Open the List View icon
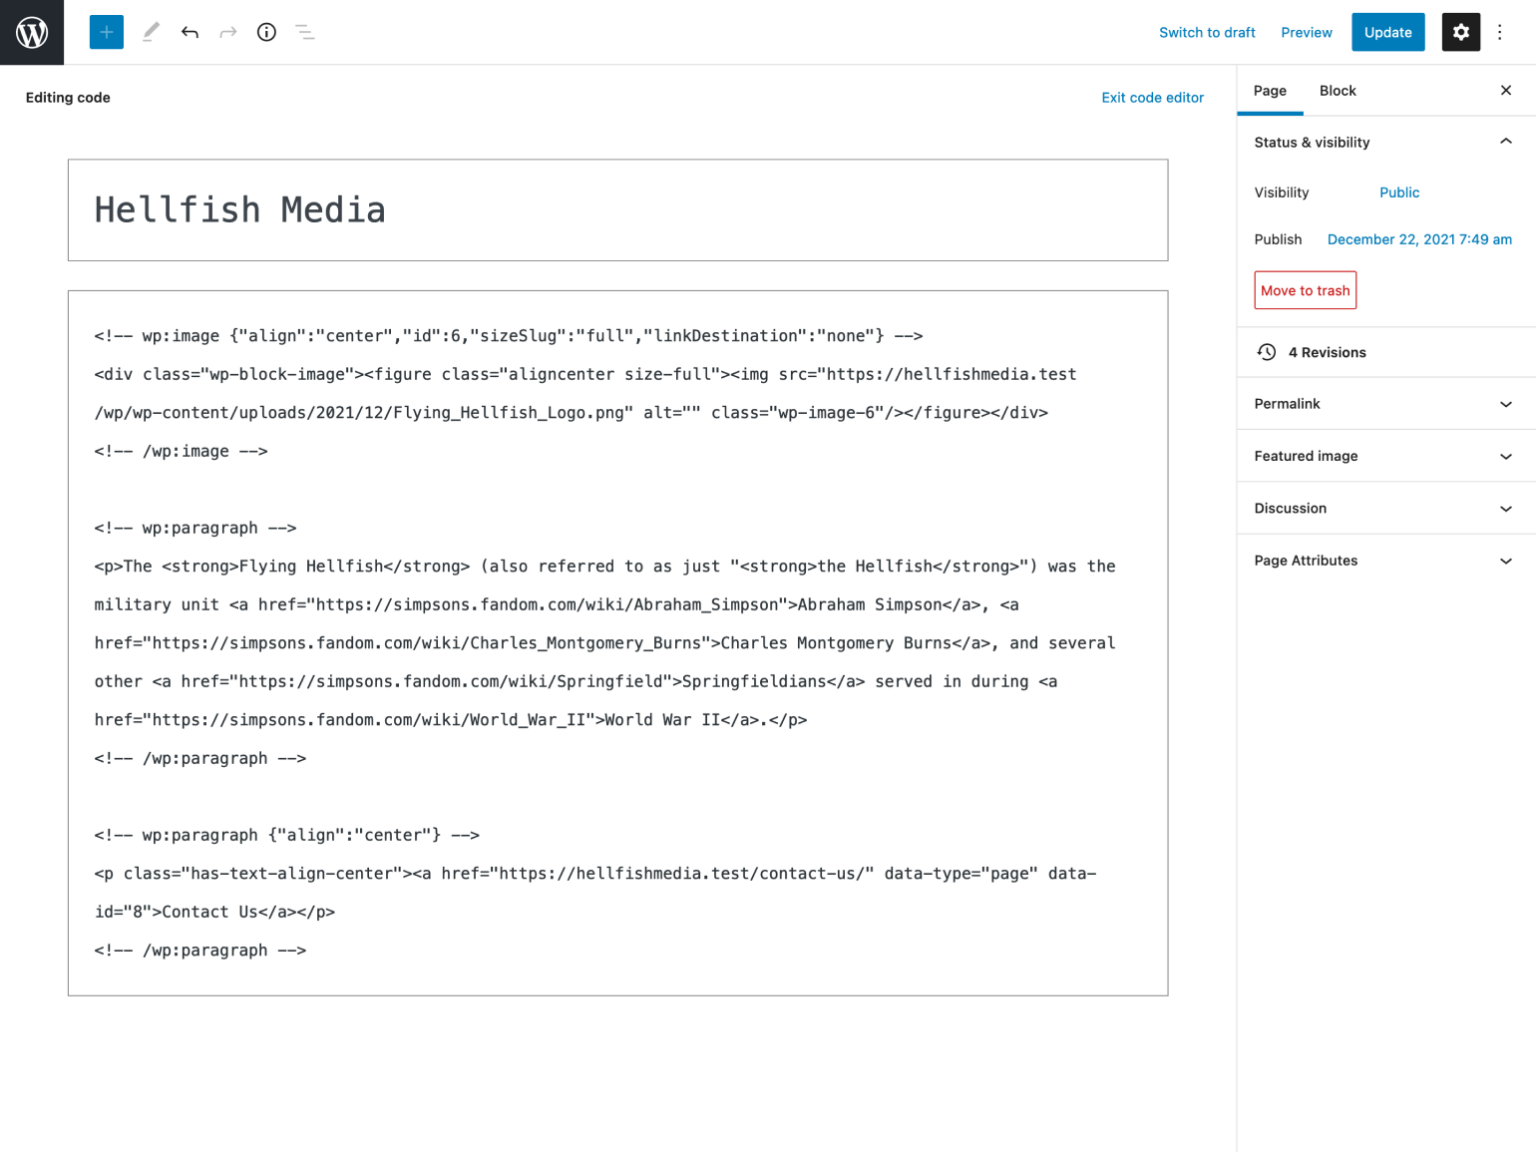Viewport: 1536px width, 1152px height. click(305, 32)
